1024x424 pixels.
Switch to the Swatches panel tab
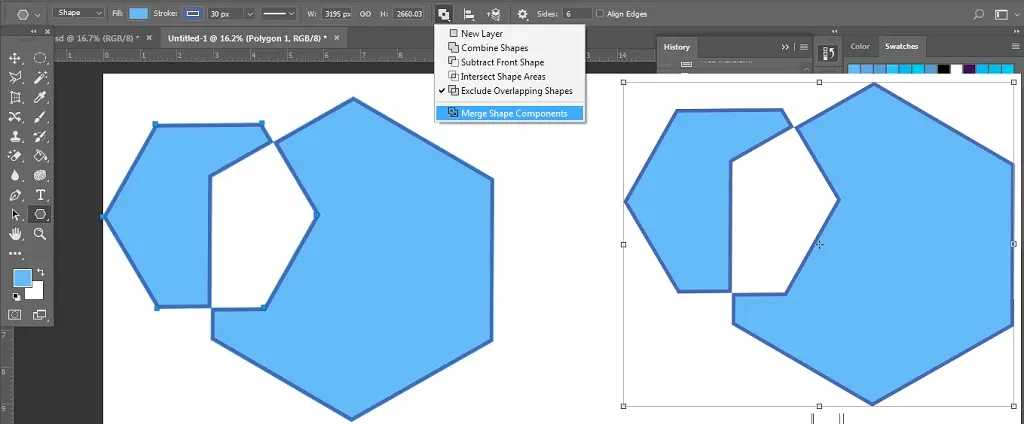pos(901,46)
